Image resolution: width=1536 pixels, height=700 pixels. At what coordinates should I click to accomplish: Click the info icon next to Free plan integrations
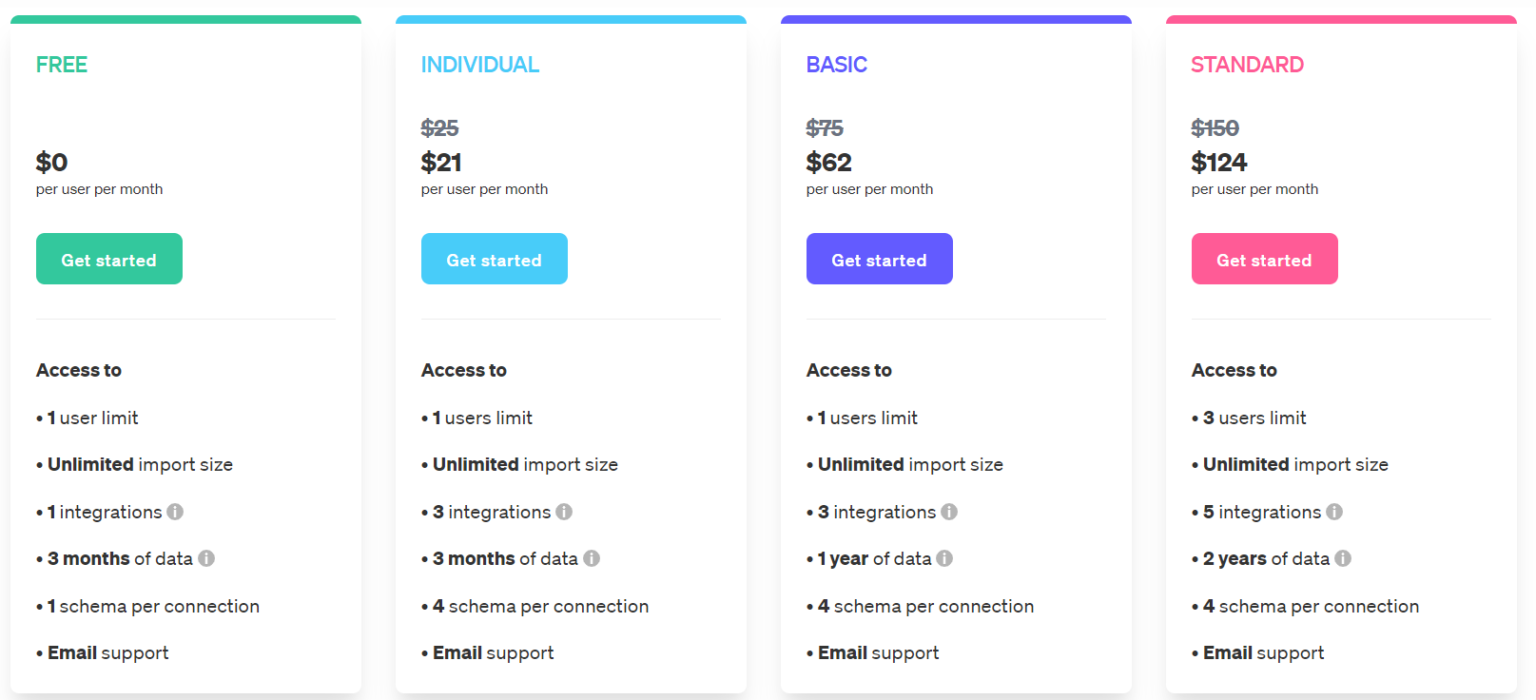[x=176, y=512]
